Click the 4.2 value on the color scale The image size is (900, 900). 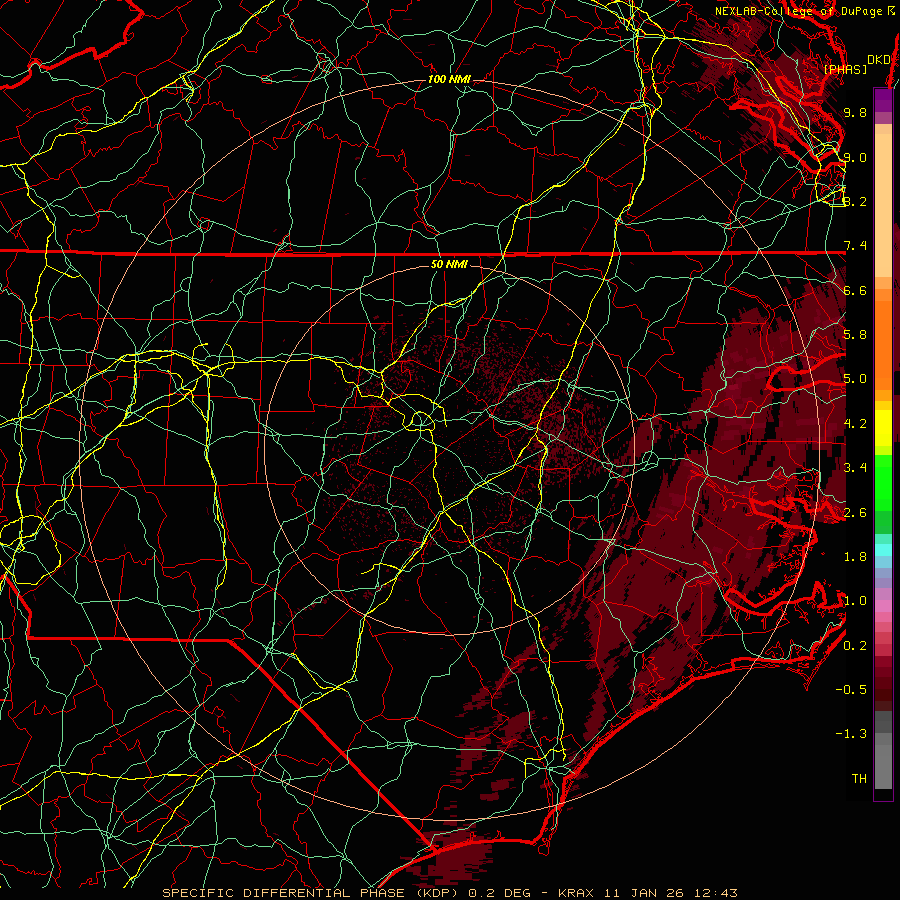coord(855,424)
